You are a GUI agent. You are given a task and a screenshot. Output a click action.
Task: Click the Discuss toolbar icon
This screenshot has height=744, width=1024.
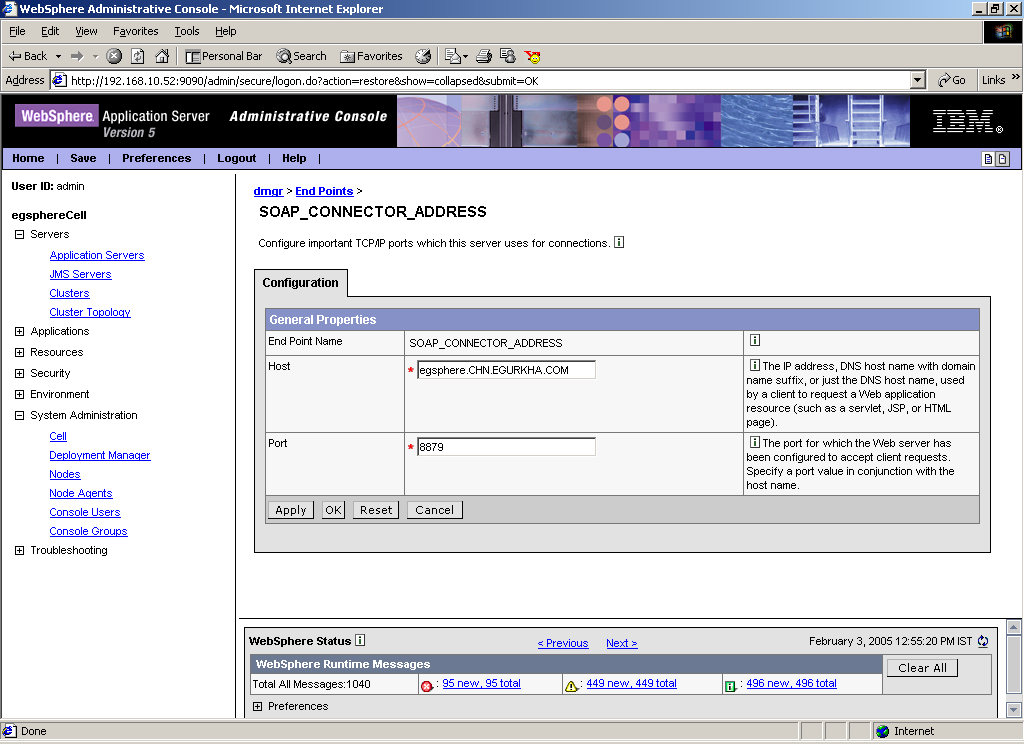point(507,56)
